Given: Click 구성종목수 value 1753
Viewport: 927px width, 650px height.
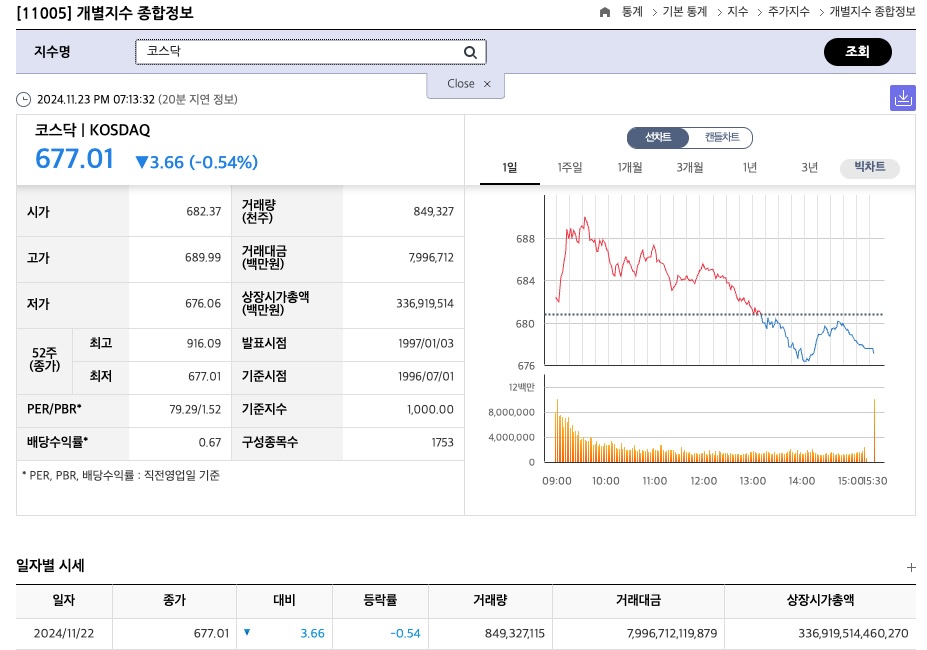Looking at the screenshot, I should click(x=442, y=442).
